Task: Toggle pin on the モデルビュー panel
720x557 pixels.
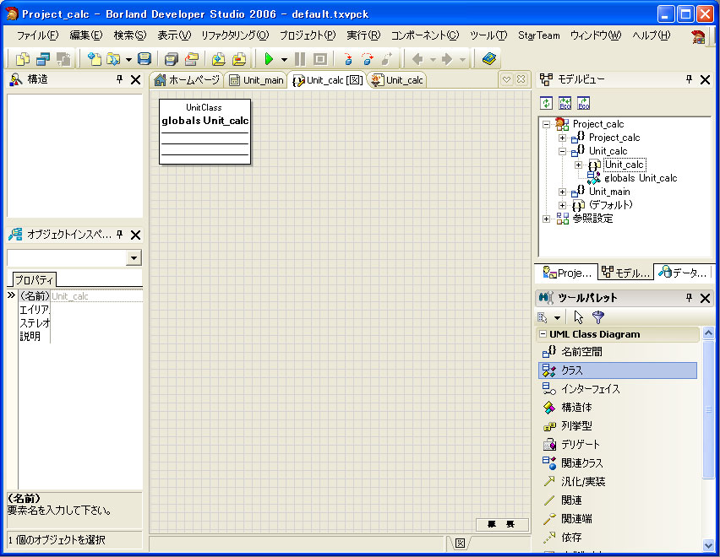Action: (x=689, y=79)
